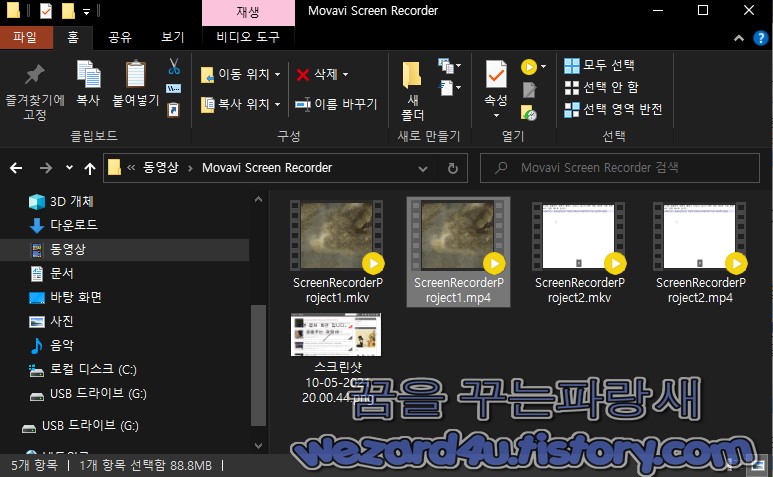Click 선택 안 함 select none
The height and width of the screenshot is (477, 773).
click(x=601, y=87)
